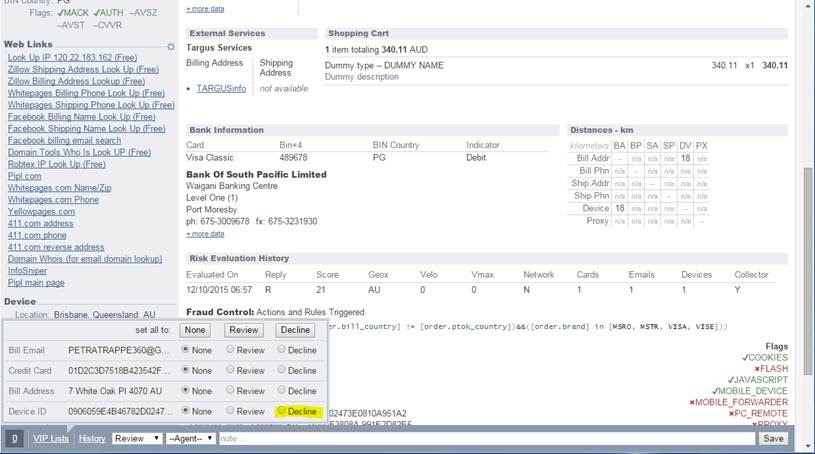Expand more data under Bank Information
This screenshot has height=454, width=815.
pyautogui.click(x=205, y=234)
